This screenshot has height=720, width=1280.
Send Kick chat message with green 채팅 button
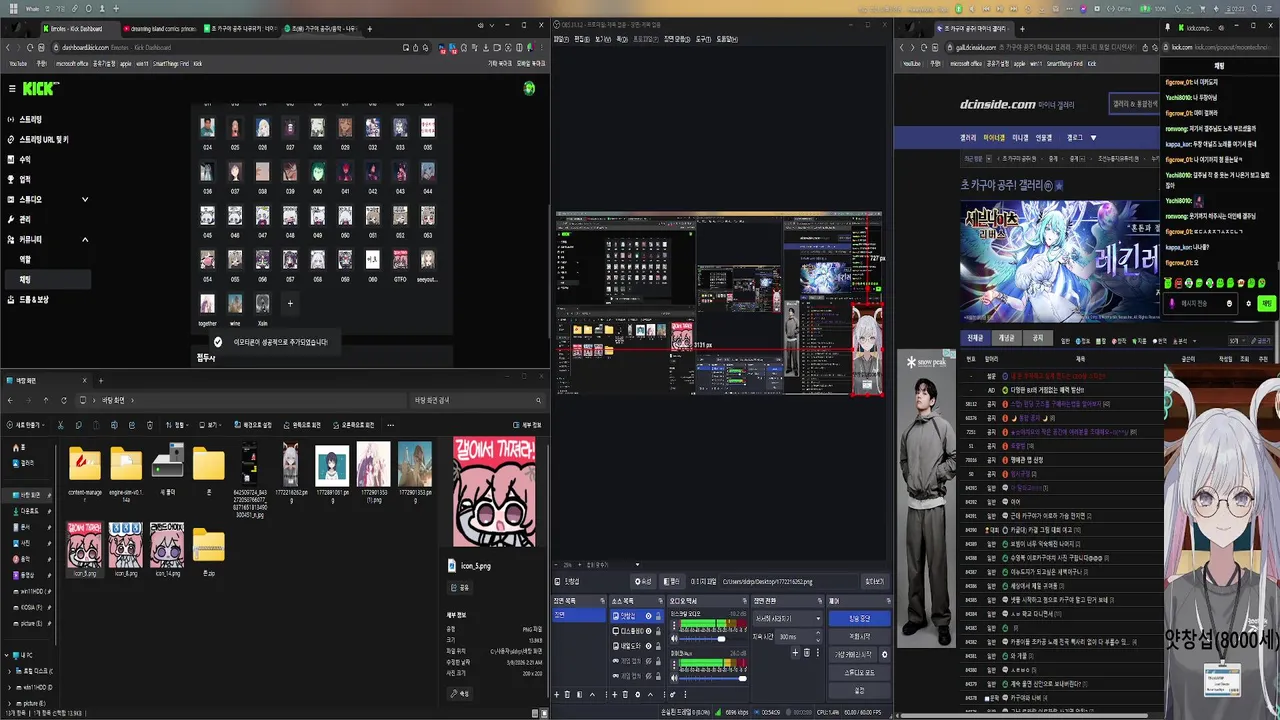1266,303
